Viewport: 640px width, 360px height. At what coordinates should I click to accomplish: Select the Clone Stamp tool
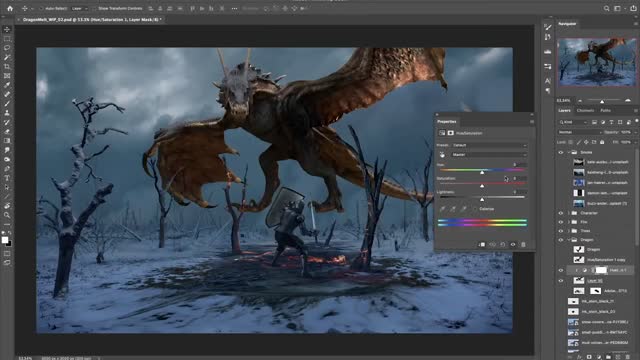7,113
